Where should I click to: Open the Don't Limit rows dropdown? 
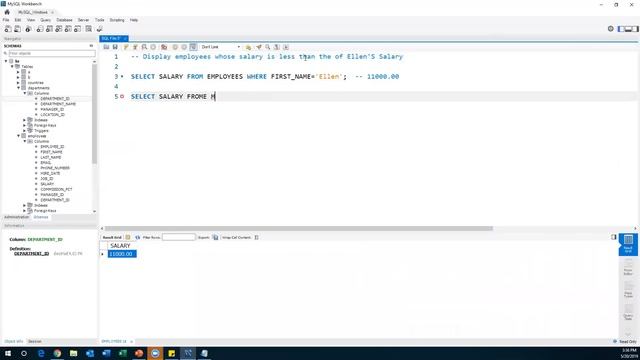220,47
